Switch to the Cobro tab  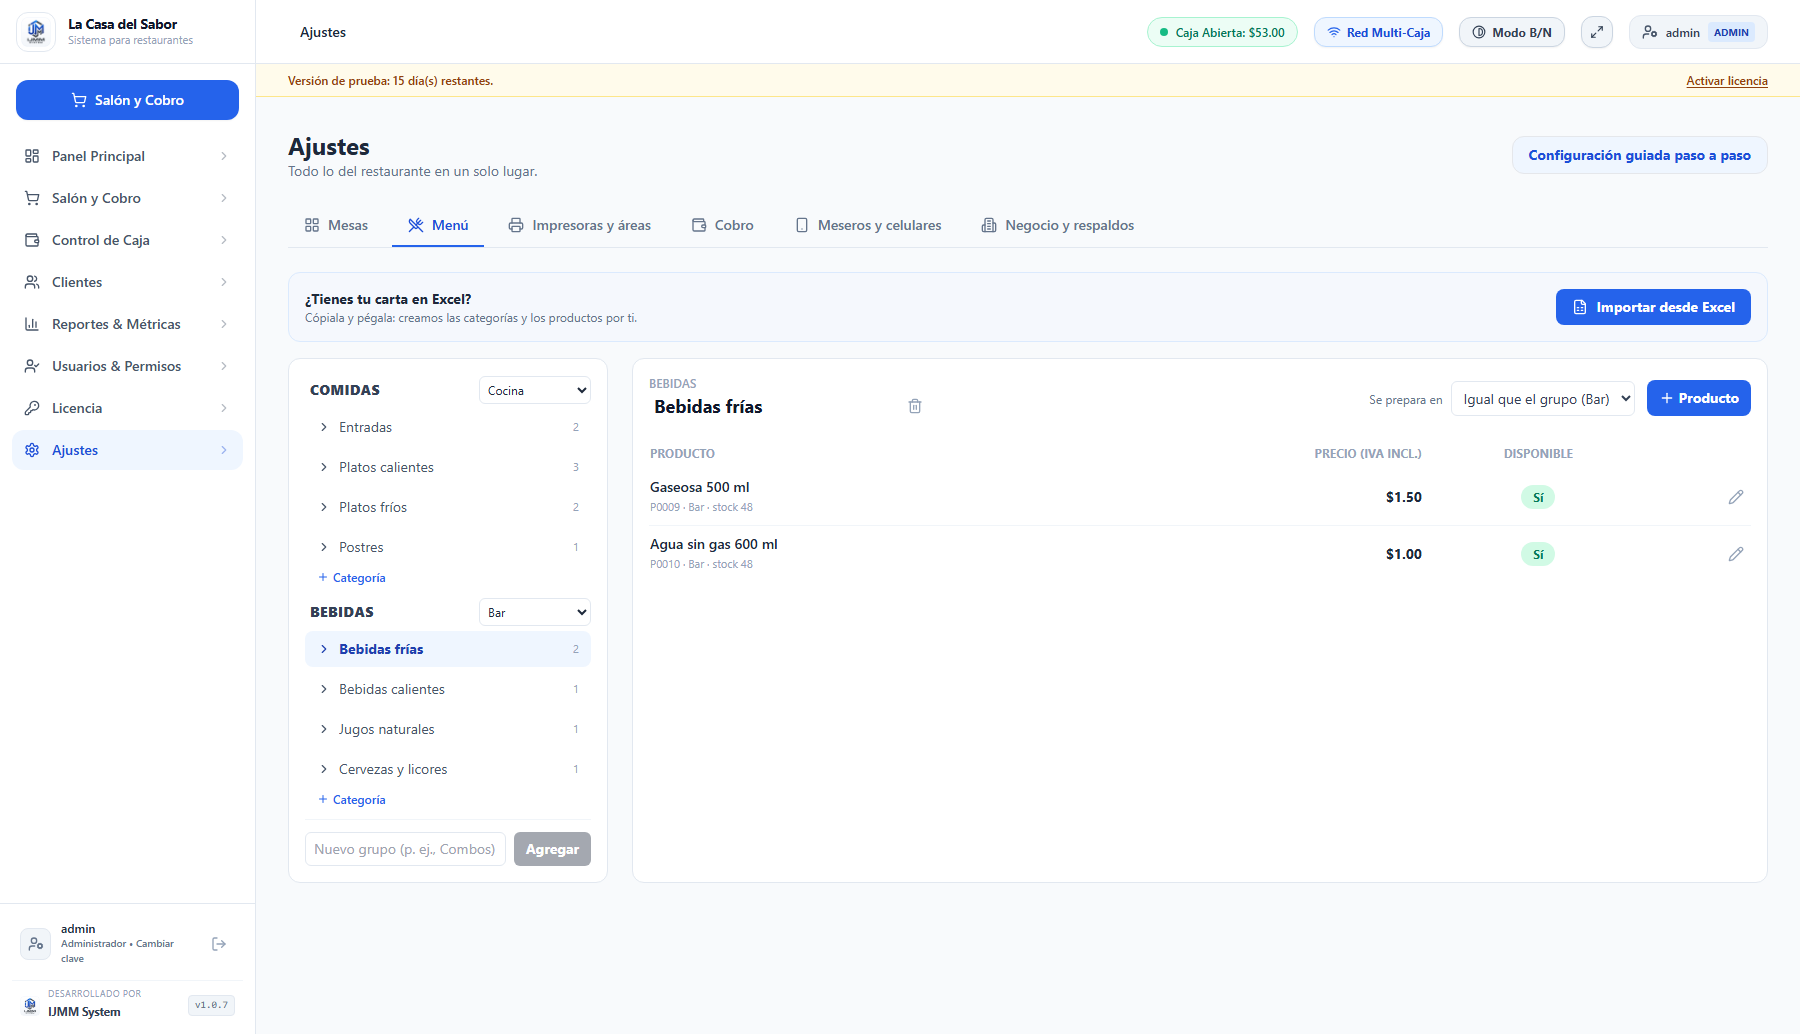tap(722, 225)
